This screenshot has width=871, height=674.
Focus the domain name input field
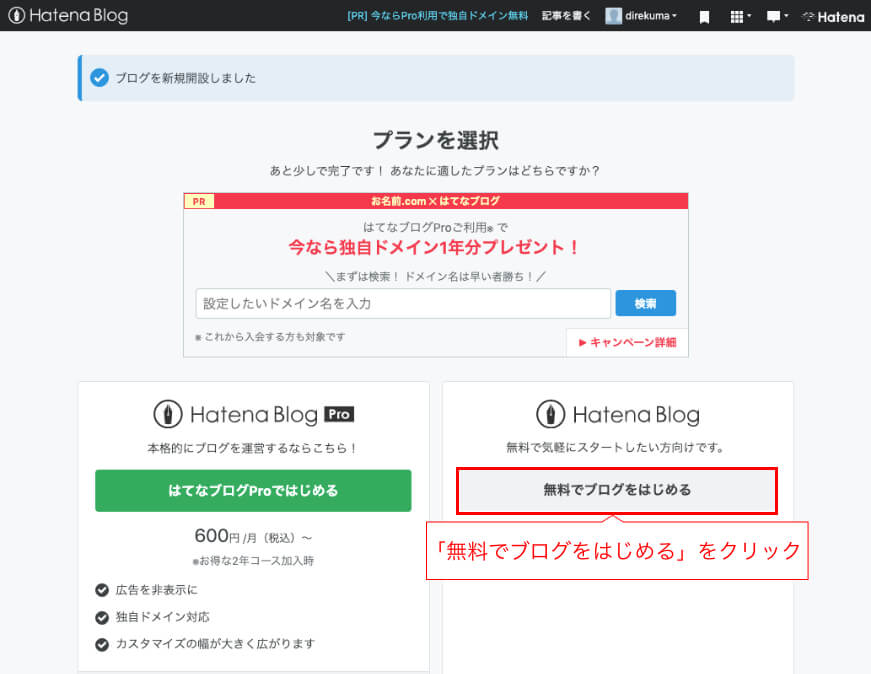pyautogui.click(x=403, y=303)
